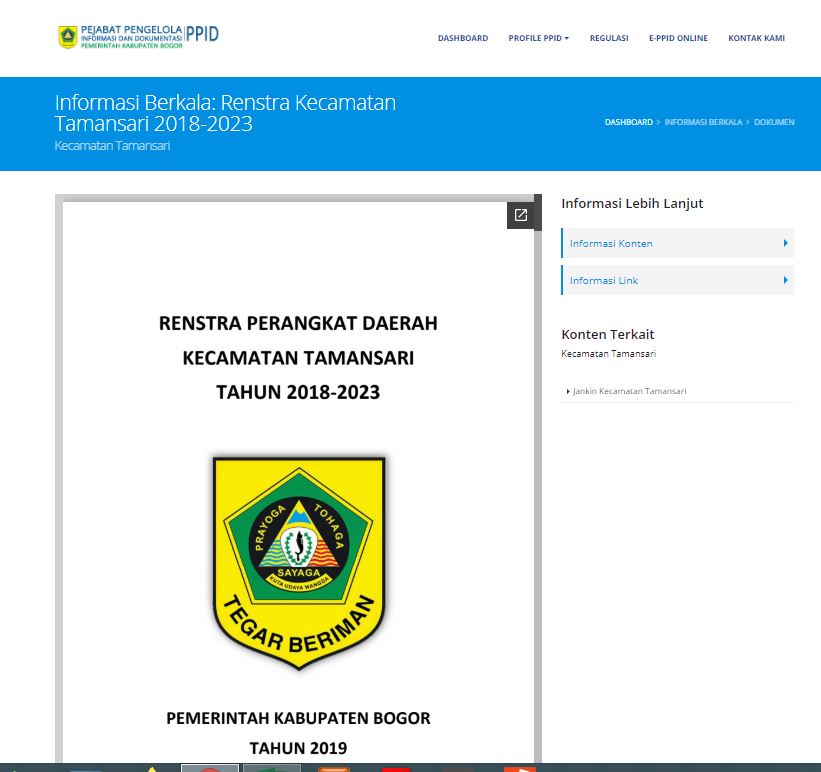
Task: Expand the Informasi Link panel
Action: point(678,280)
